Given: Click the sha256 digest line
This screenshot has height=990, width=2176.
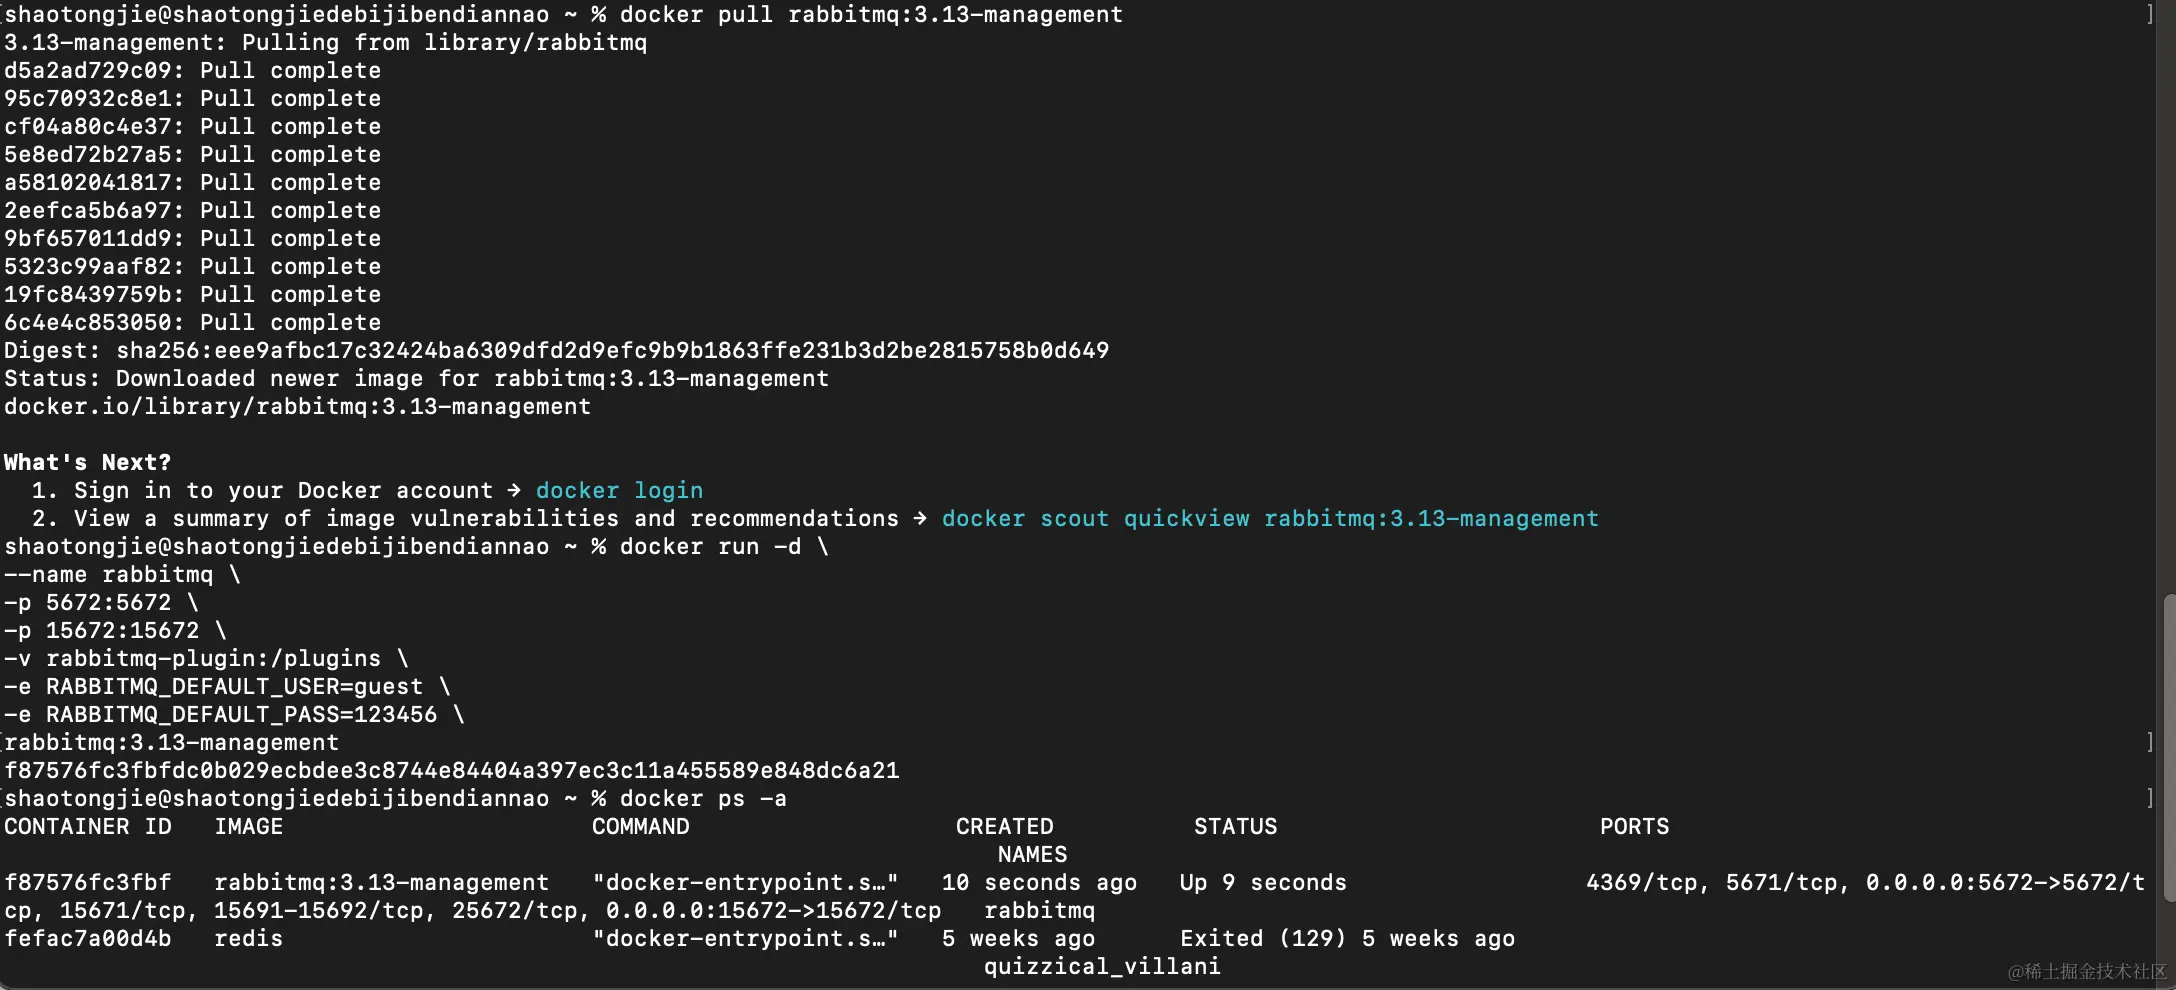Looking at the screenshot, I should [556, 350].
